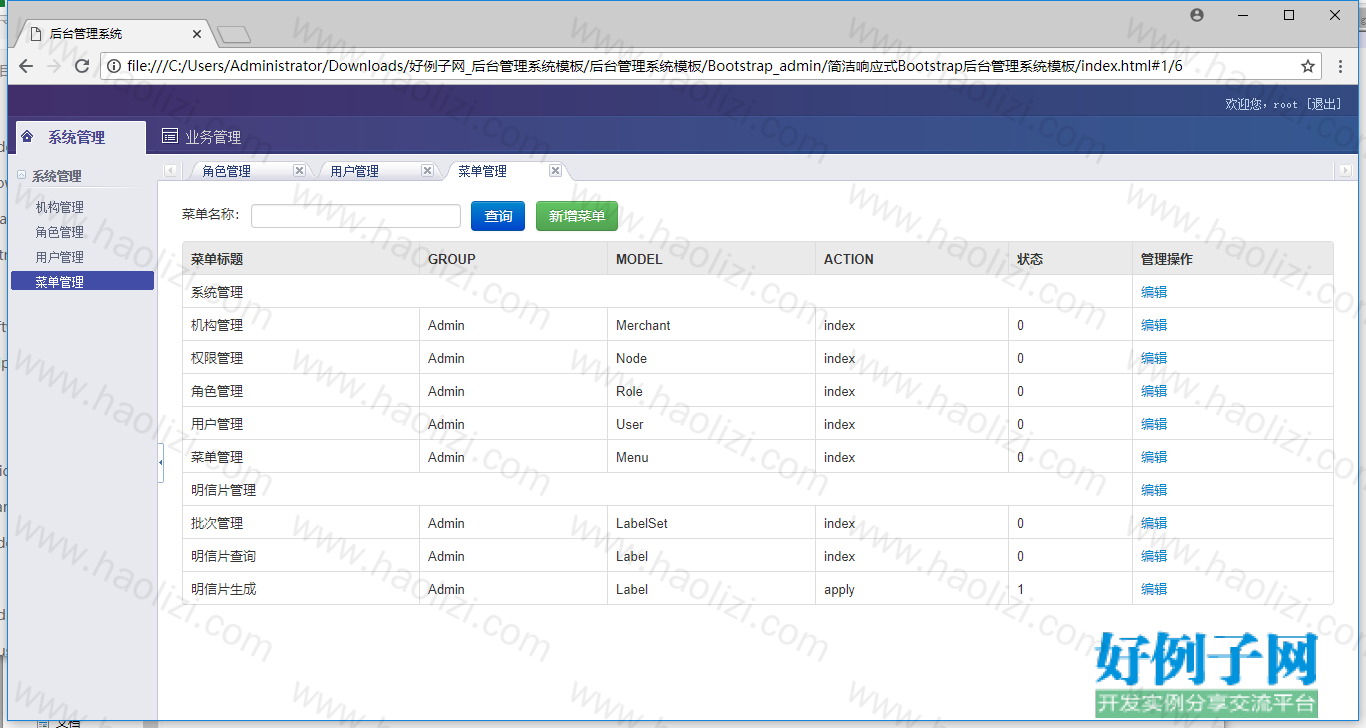Switch to the 用户管理 tab
This screenshot has height=728, width=1366.
click(355, 171)
